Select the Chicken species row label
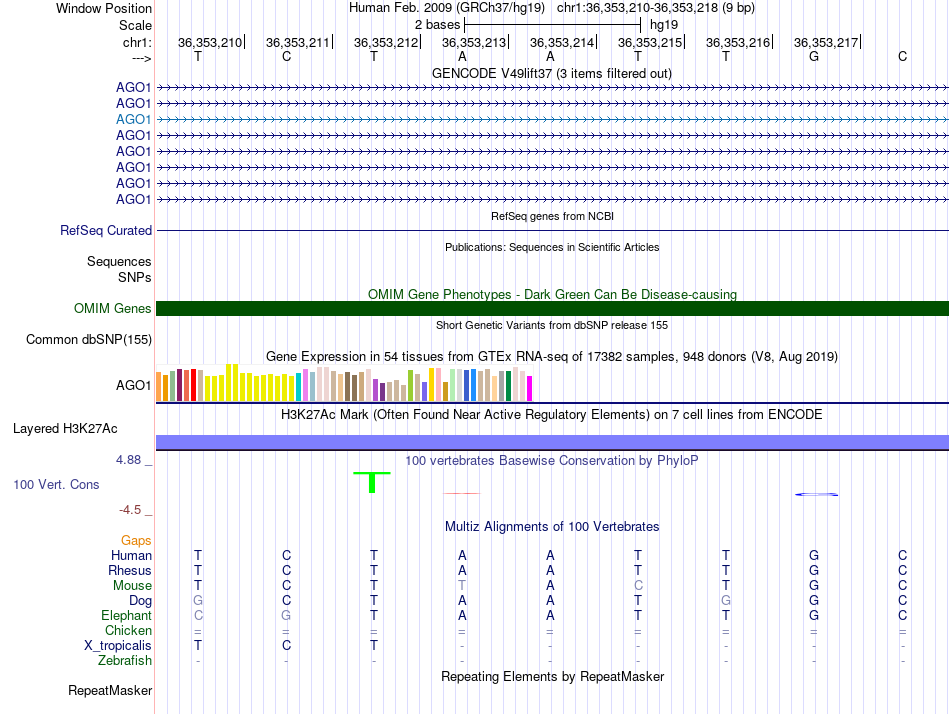The image size is (950, 714). pyautogui.click(x=128, y=630)
